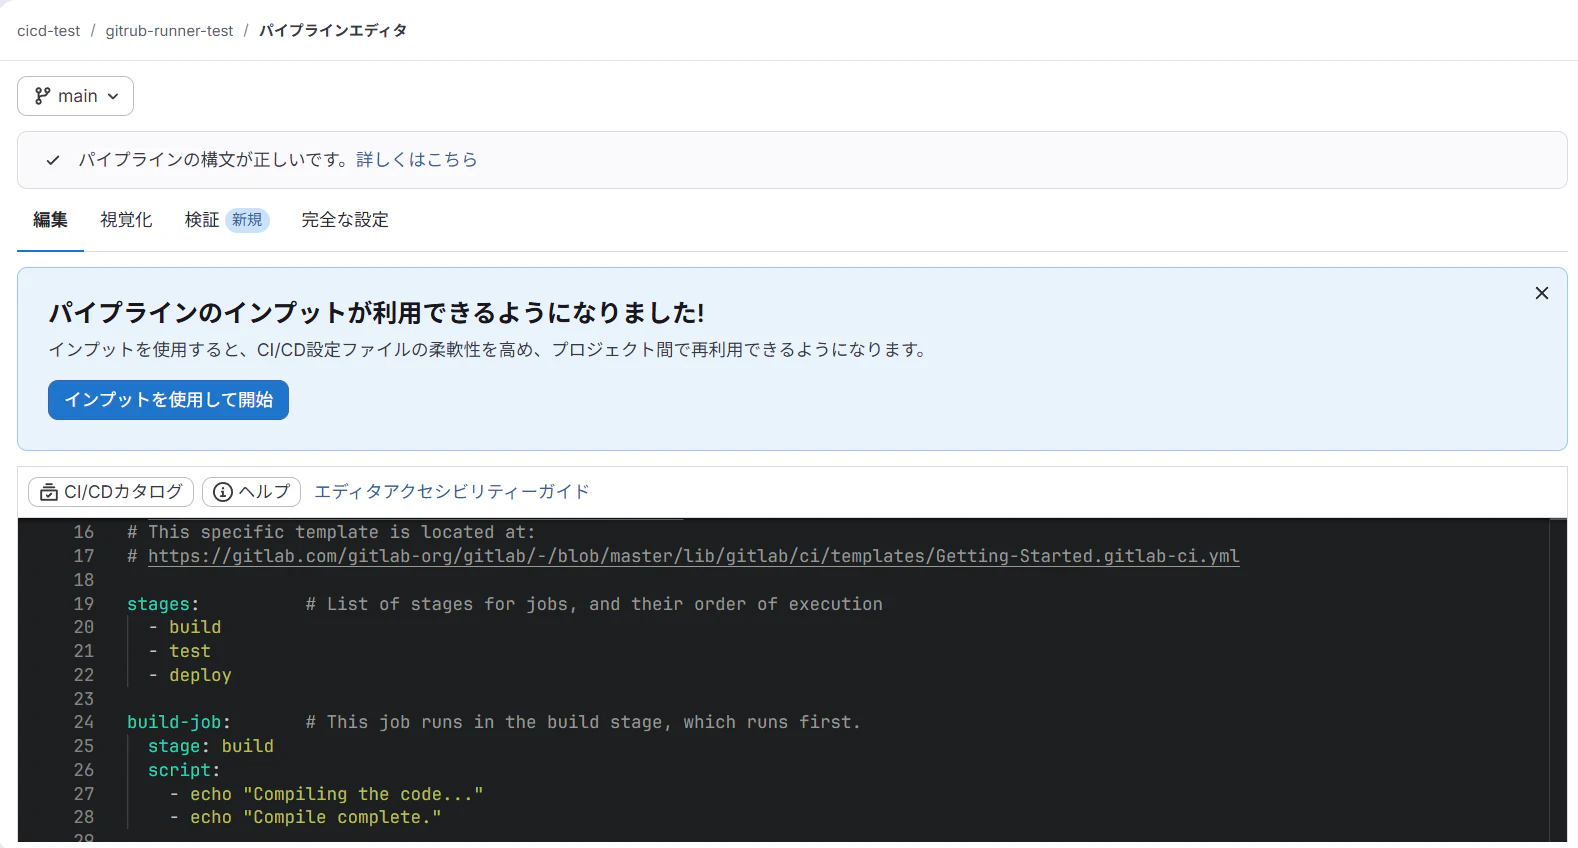The height and width of the screenshot is (848, 1578).
Task: Click line number 24 in the editor gutter
Action: point(84,722)
